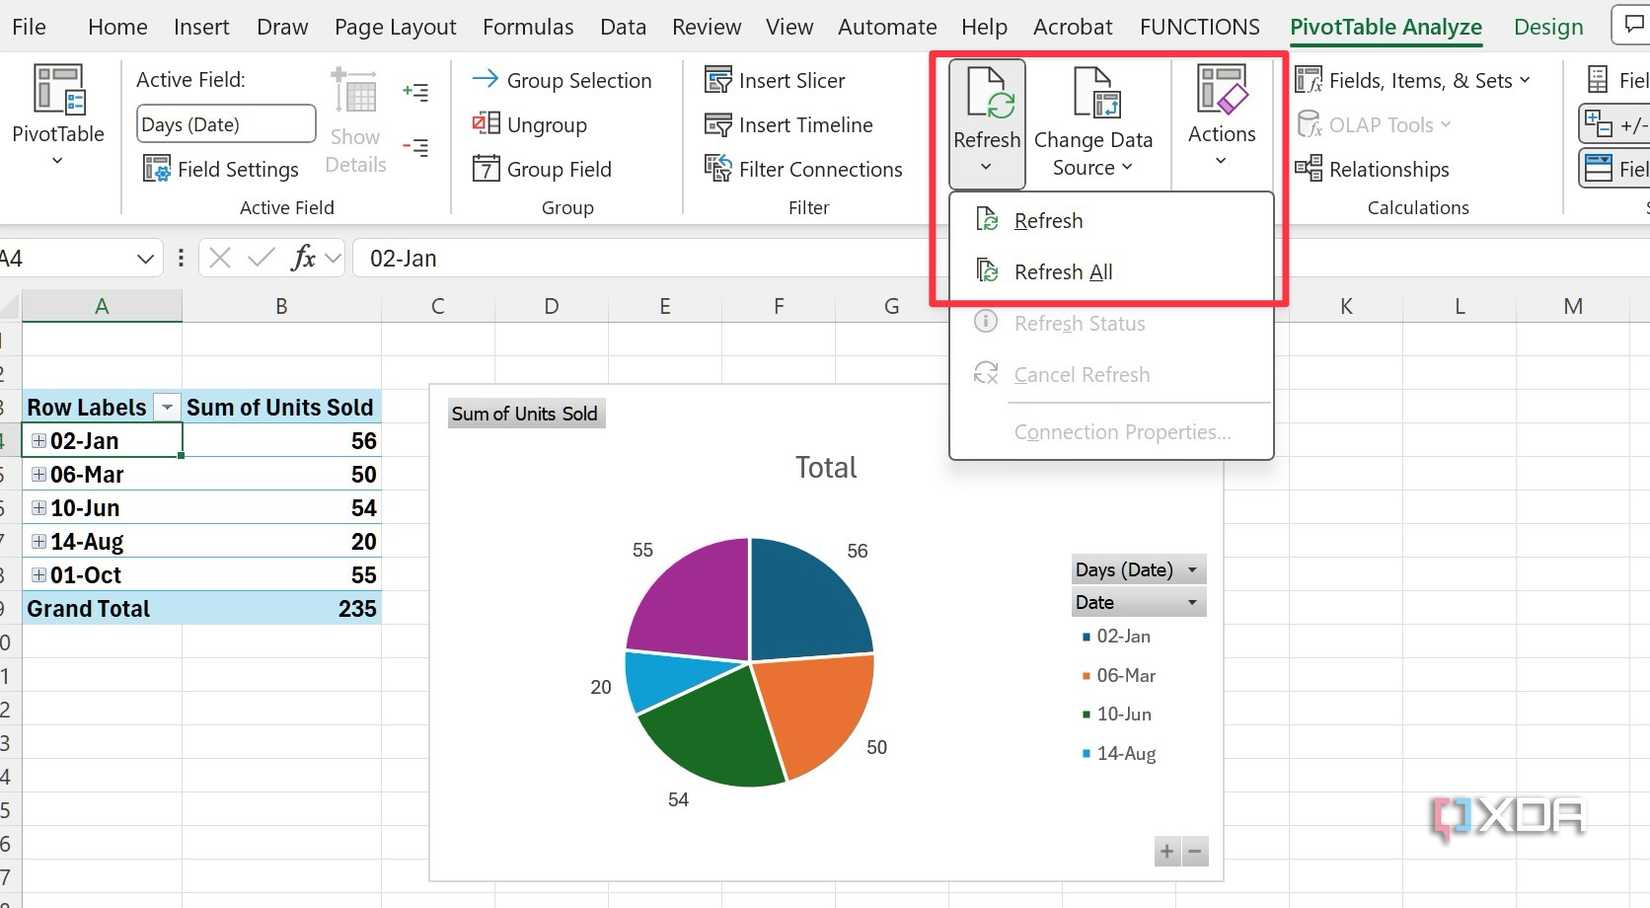Viewport: 1650px width, 908px height.
Task: Click the Fields, Items, & Sets icon
Action: tap(1308, 80)
